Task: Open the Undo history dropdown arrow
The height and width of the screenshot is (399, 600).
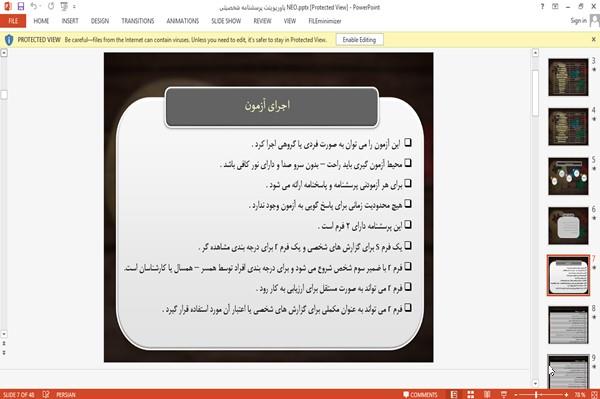Action: [41, 7]
